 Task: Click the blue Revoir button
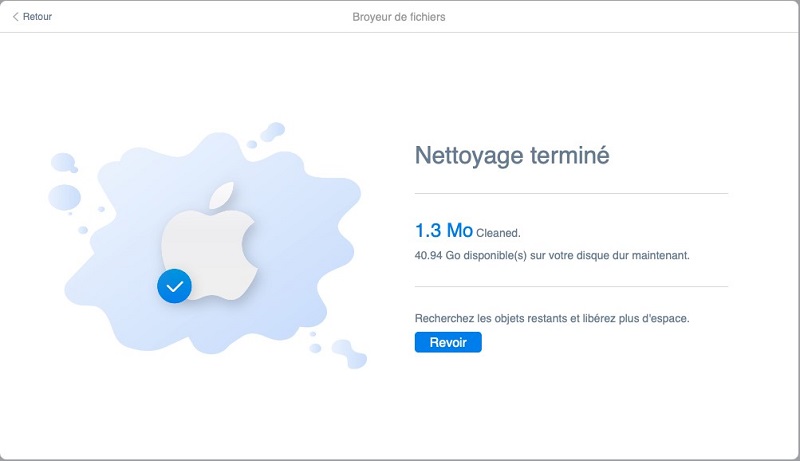(x=448, y=342)
